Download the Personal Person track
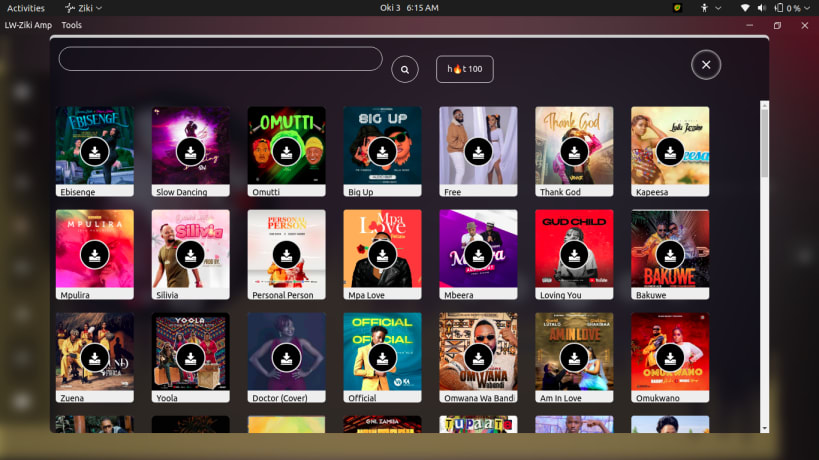 pyautogui.click(x=286, y=255)
